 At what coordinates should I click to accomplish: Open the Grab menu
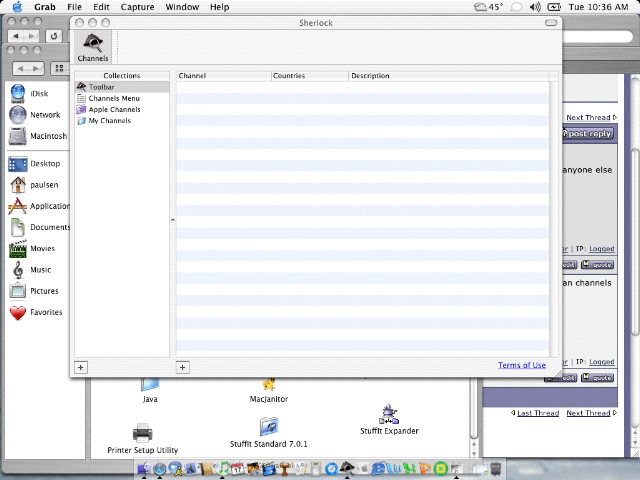[x=44, y=7]
